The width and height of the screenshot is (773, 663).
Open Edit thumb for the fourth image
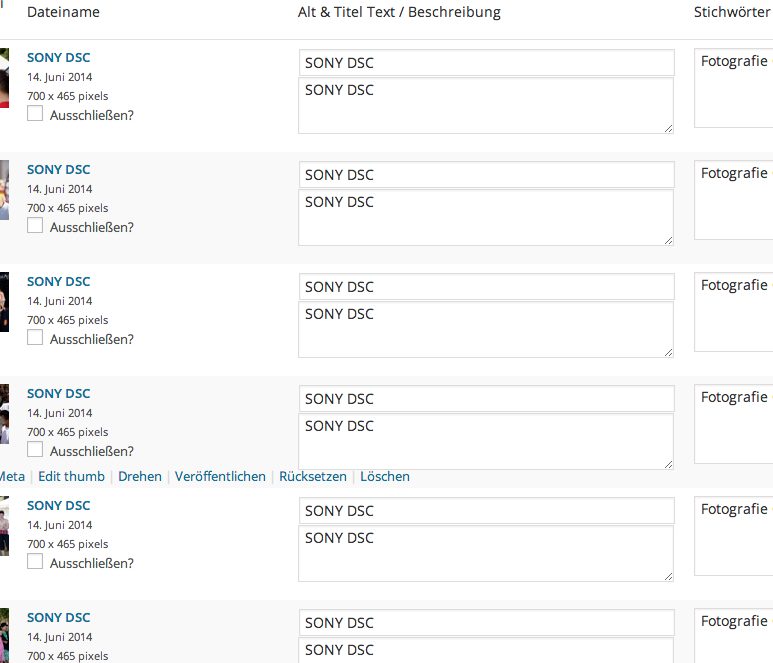71,477
